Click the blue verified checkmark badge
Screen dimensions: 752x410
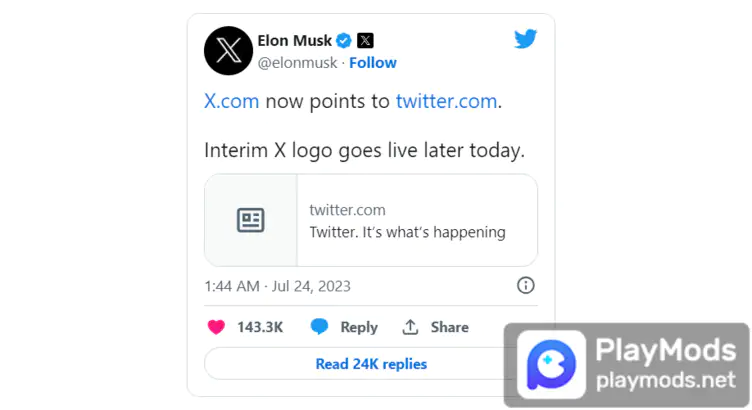pyautogui.click(x=344, y=41)
